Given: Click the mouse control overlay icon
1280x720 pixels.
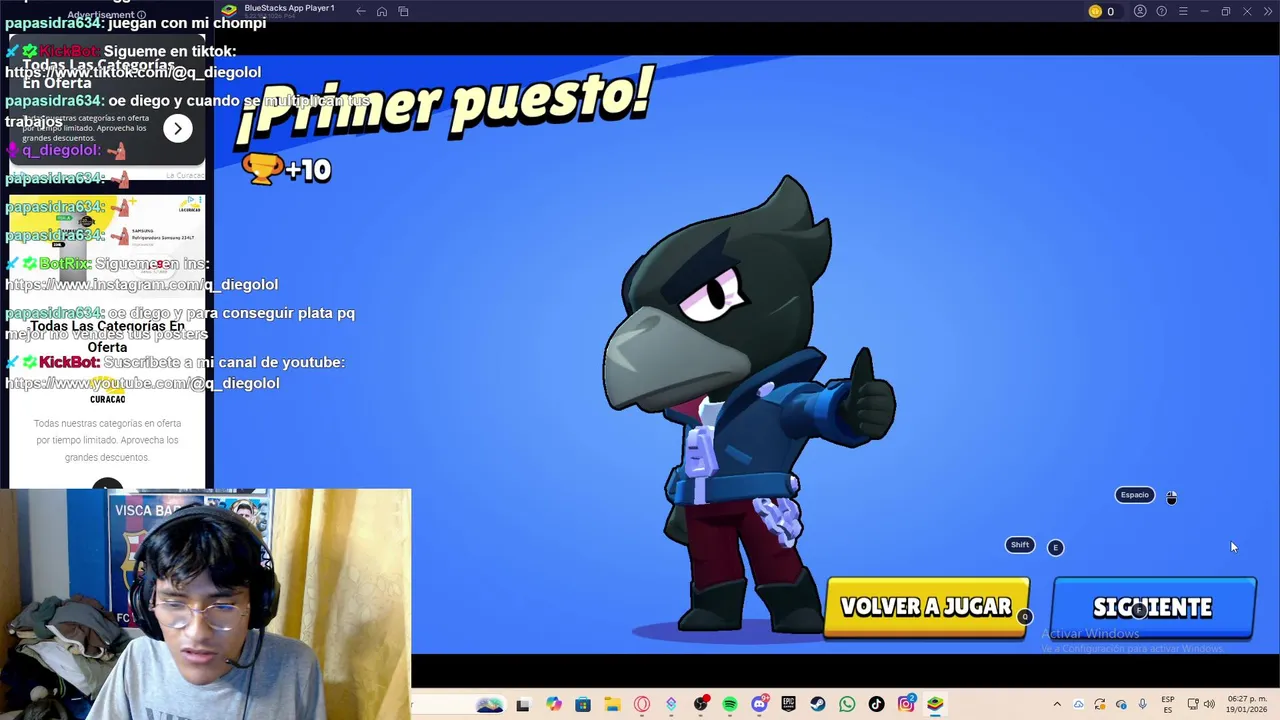Looking at the screenshot, I should pos(1172,497).
